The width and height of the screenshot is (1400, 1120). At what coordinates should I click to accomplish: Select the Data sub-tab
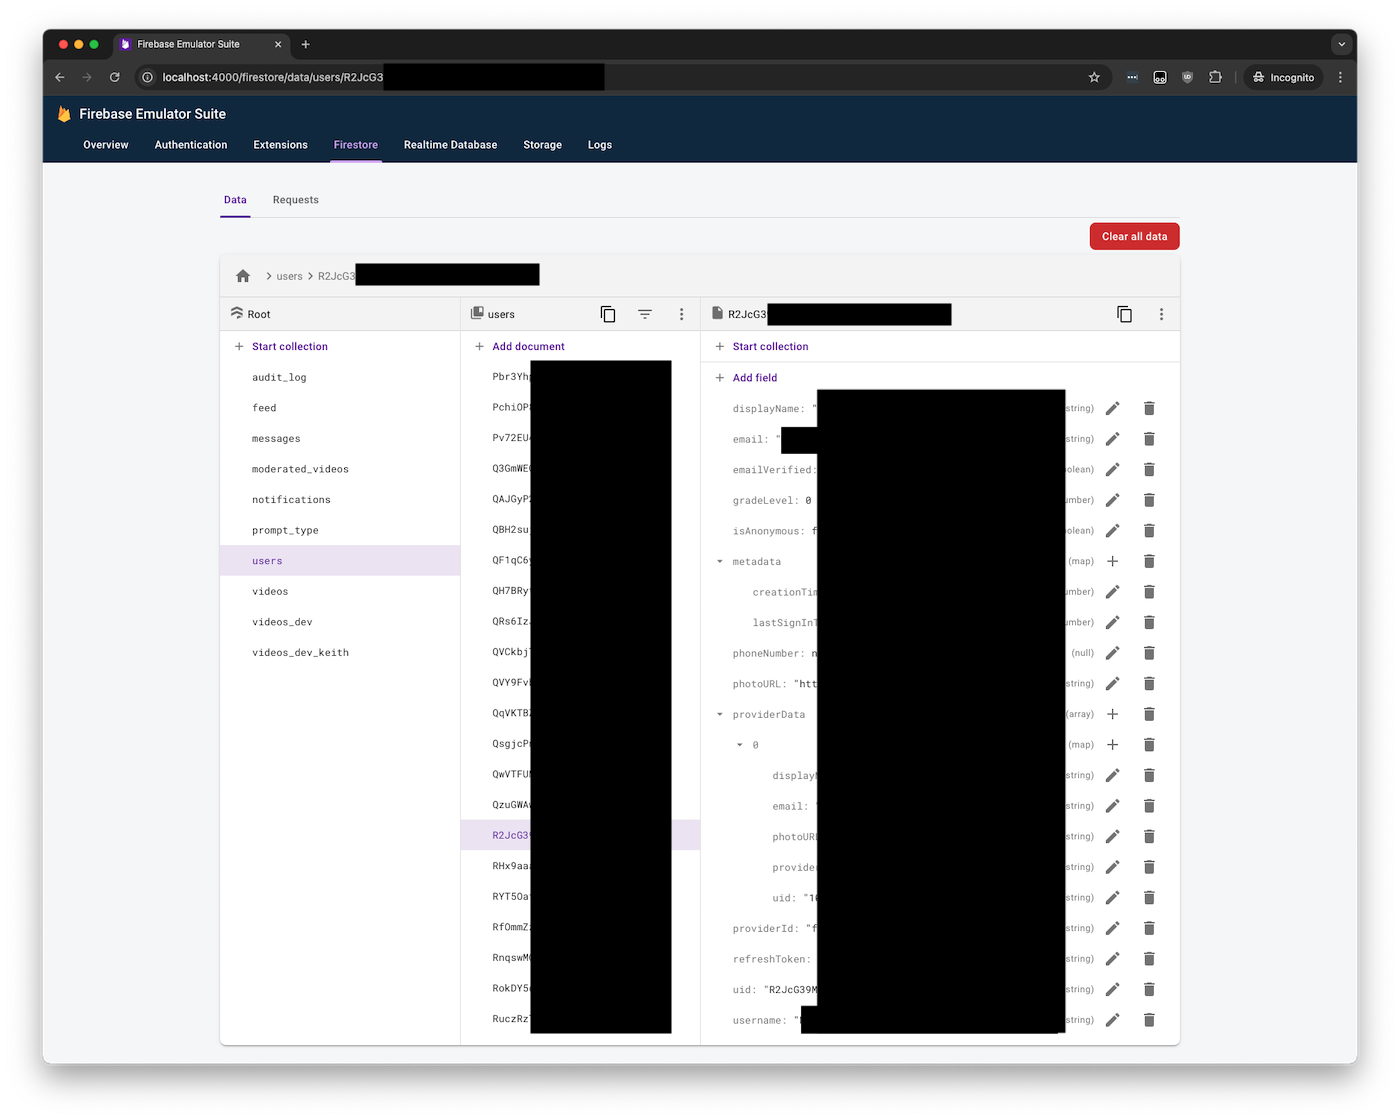tap(235, 200)
